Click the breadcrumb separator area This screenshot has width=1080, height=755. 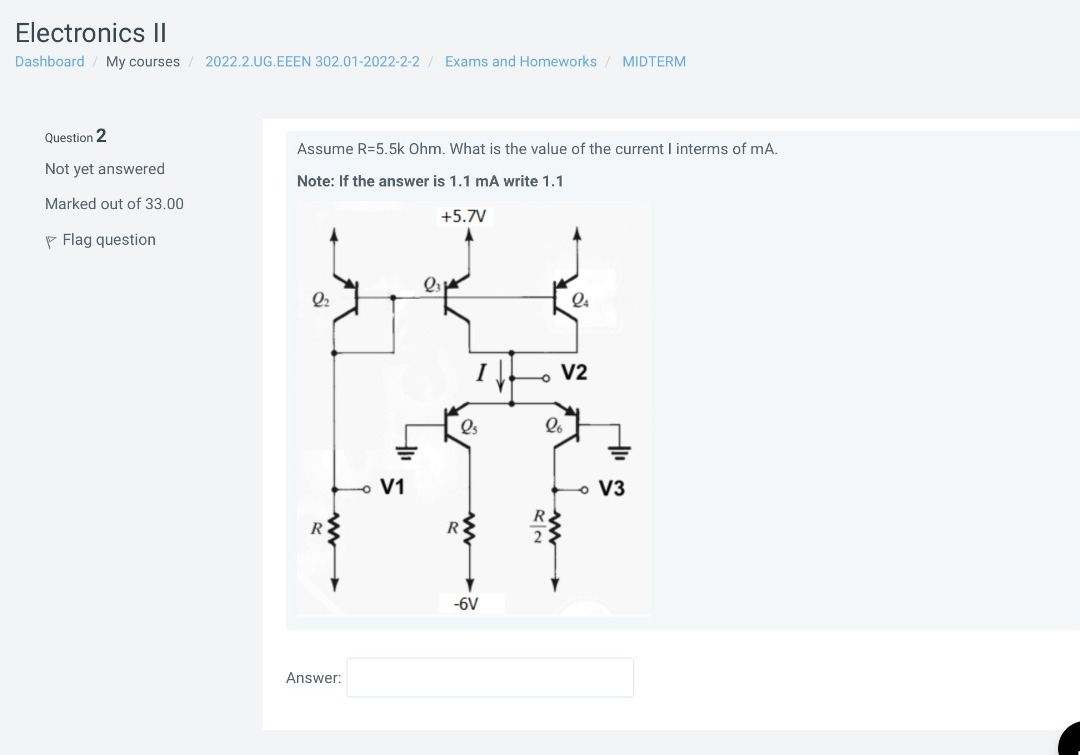point(94,61)
